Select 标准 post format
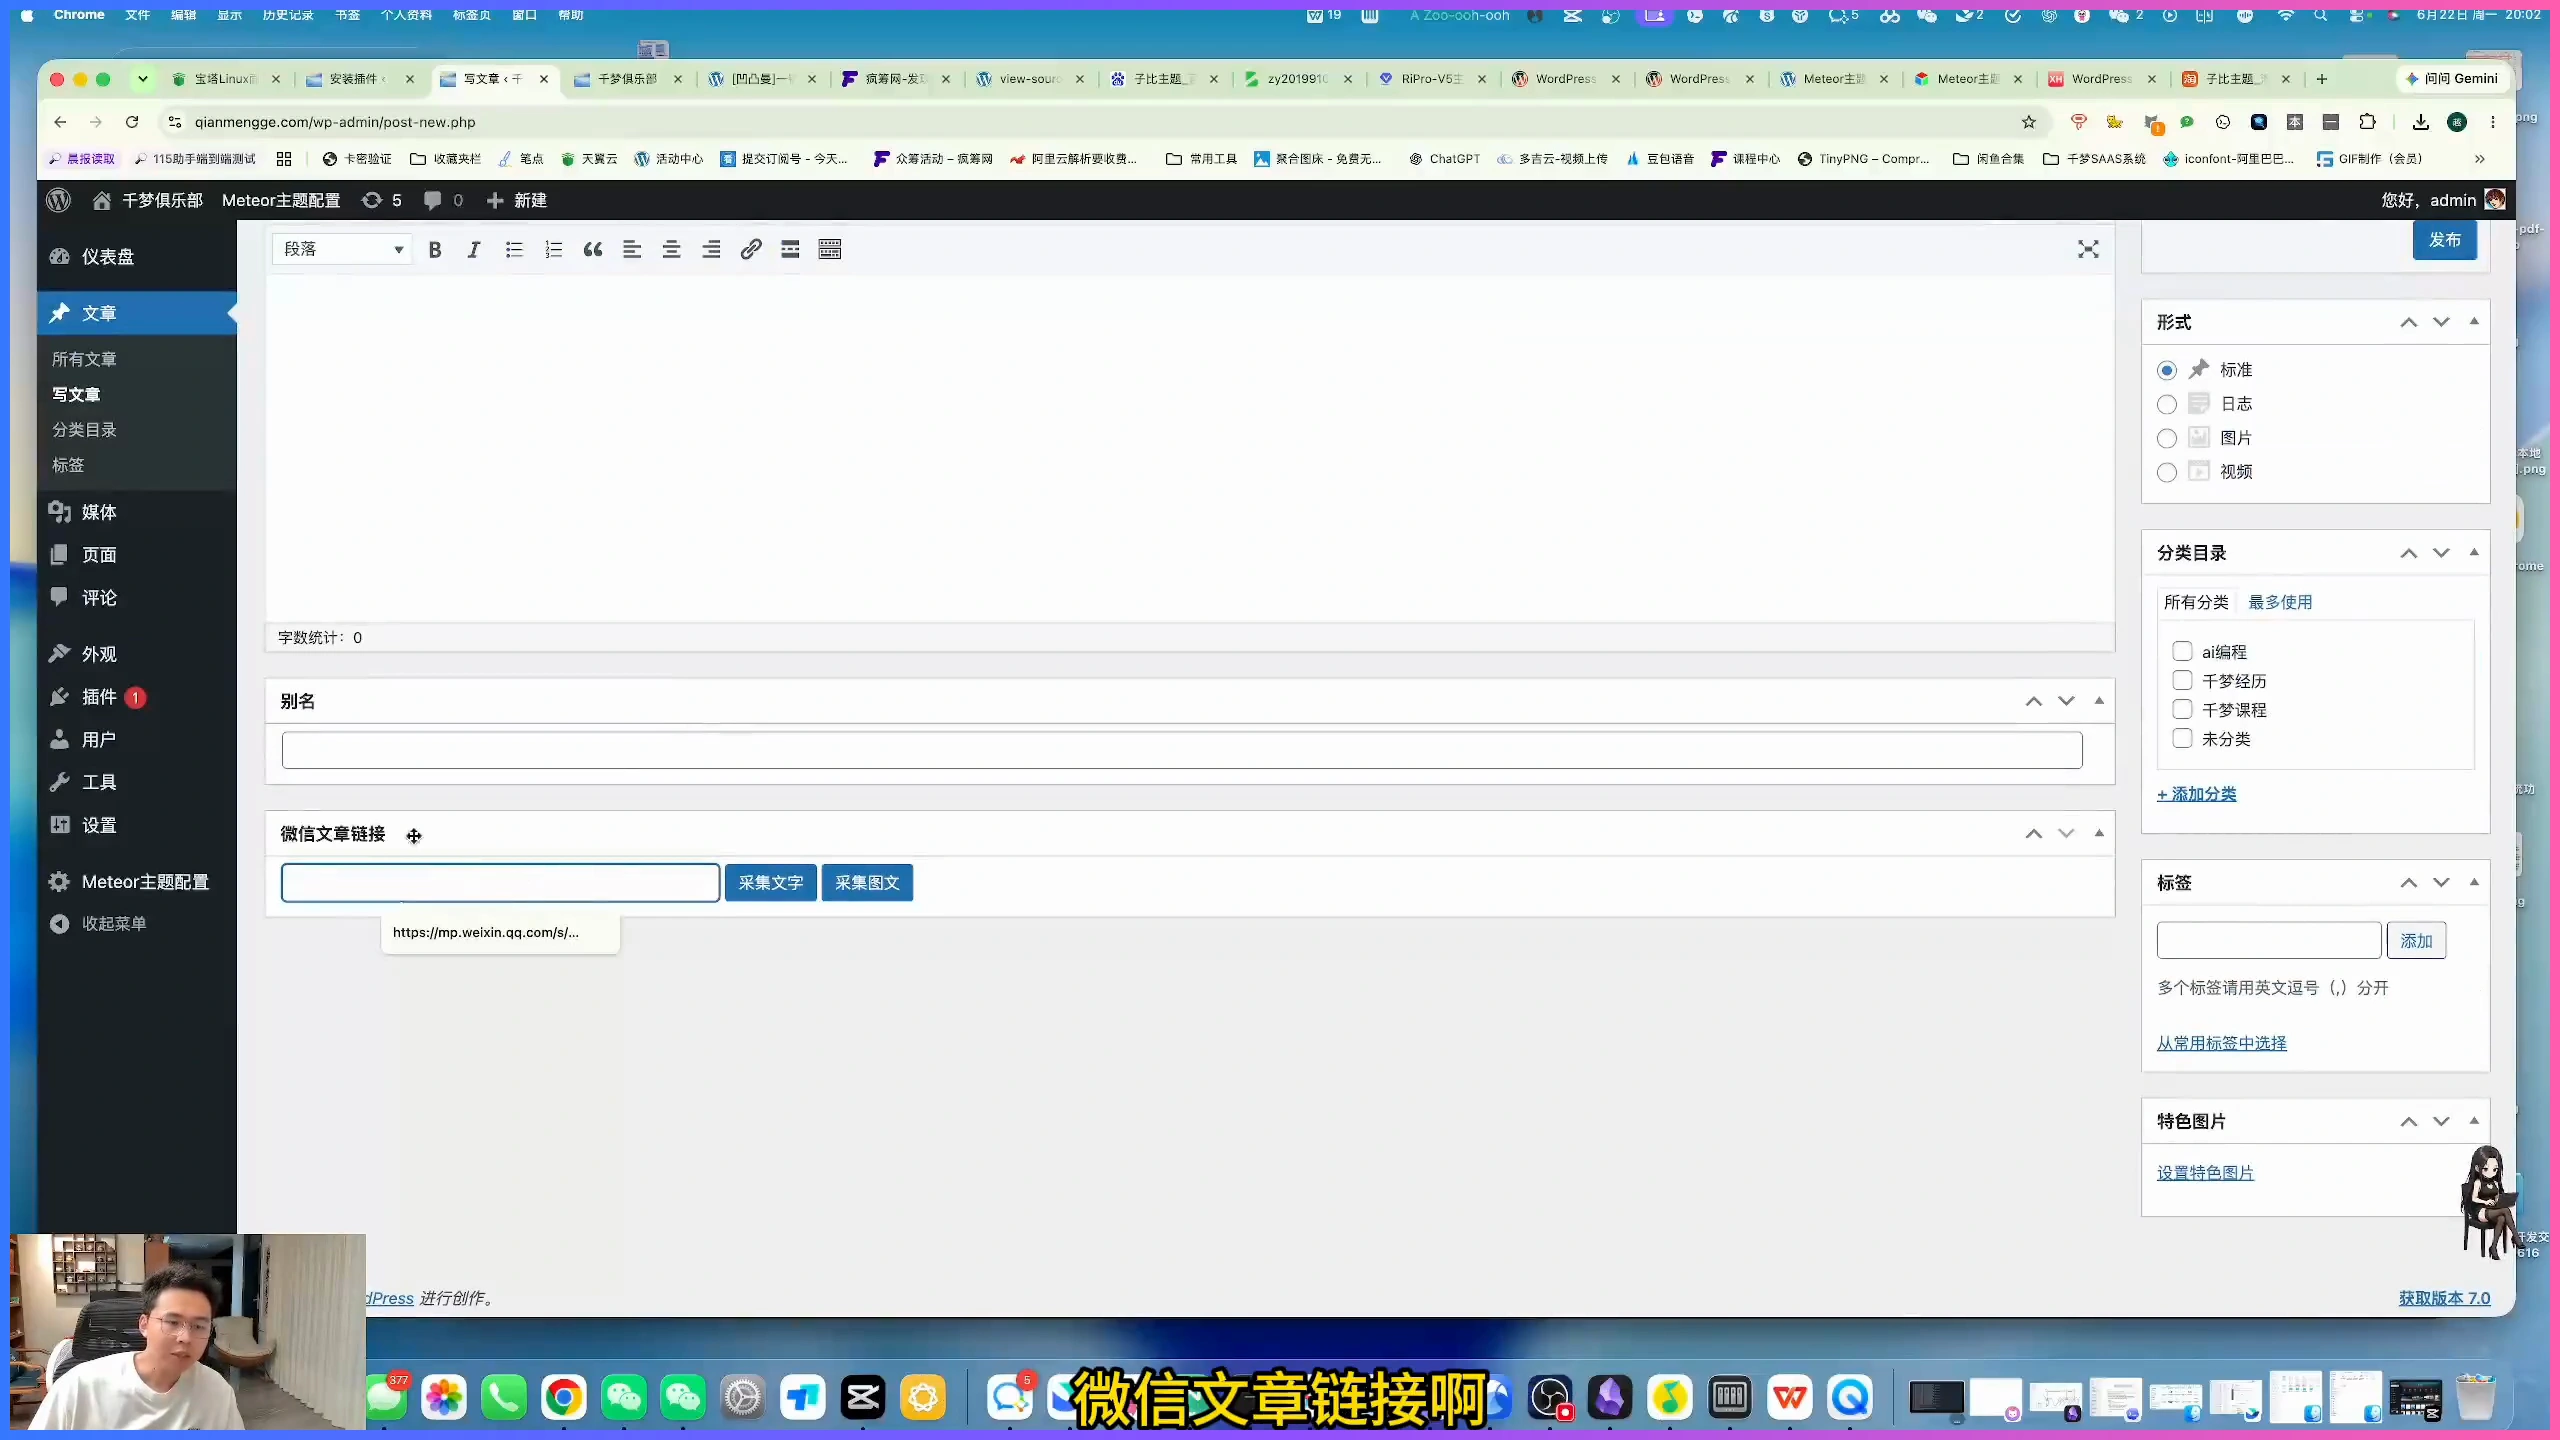This screenshot has height=1440, width=2560. pos(2166,371)
